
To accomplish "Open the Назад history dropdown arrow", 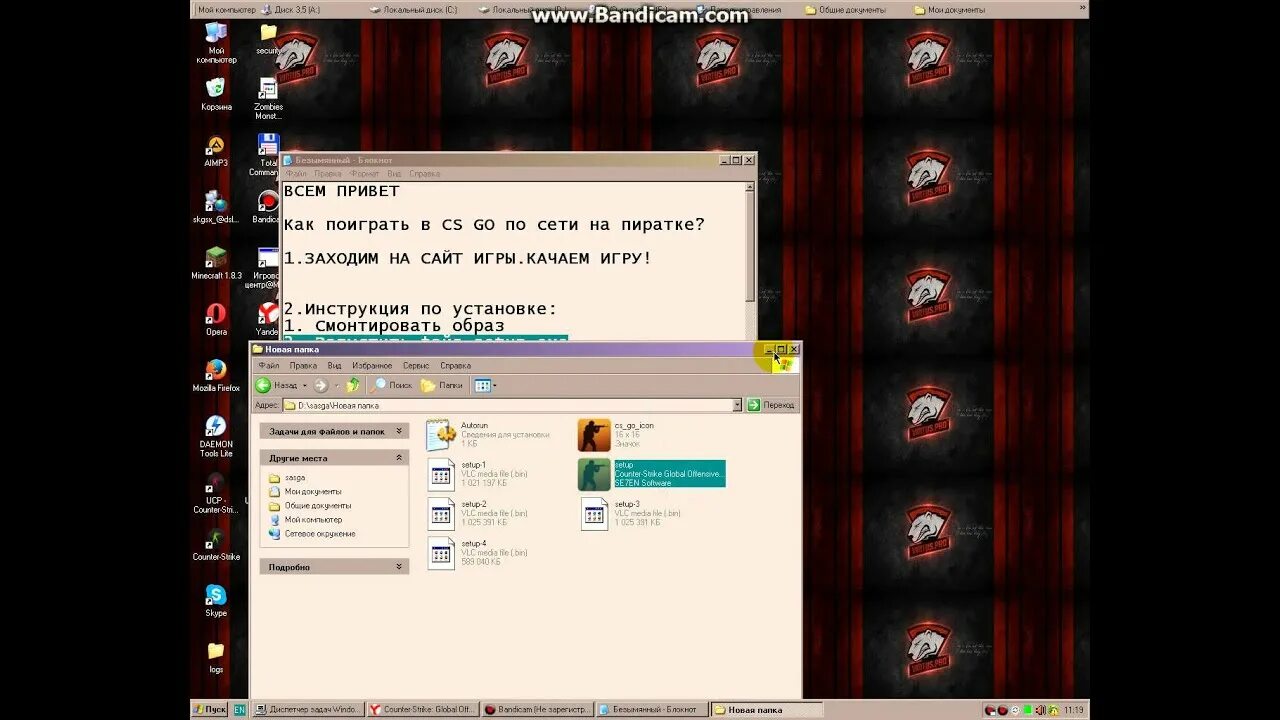I will (x=303, y=385).
